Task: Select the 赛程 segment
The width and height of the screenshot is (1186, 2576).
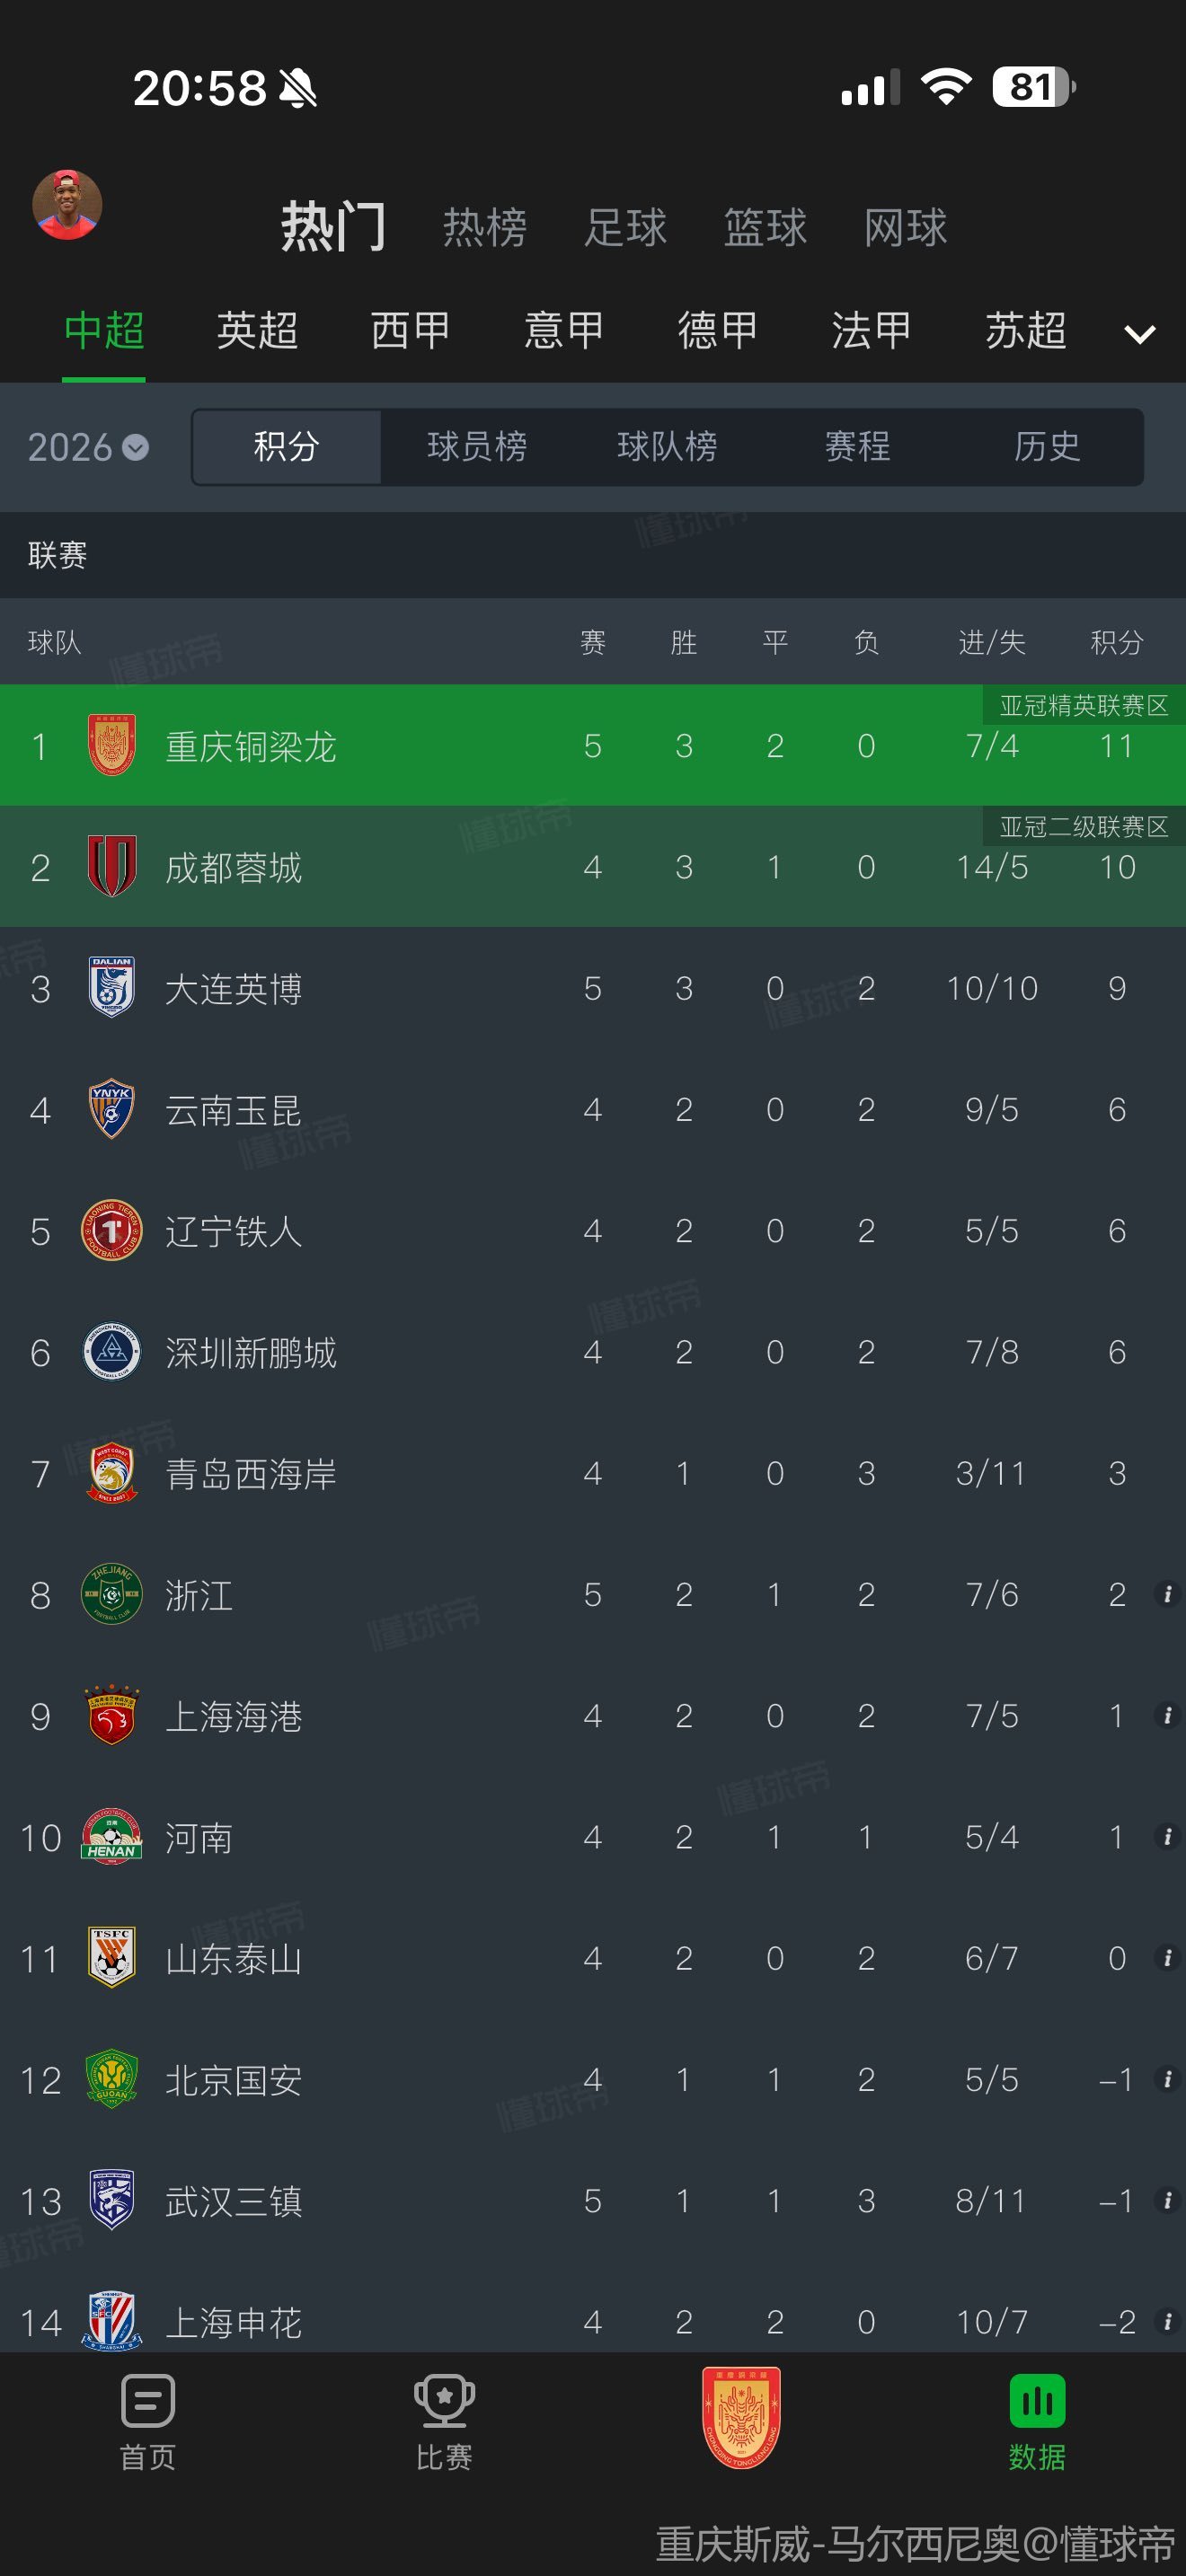Action: pyautogui.click(x=857, y=446)
